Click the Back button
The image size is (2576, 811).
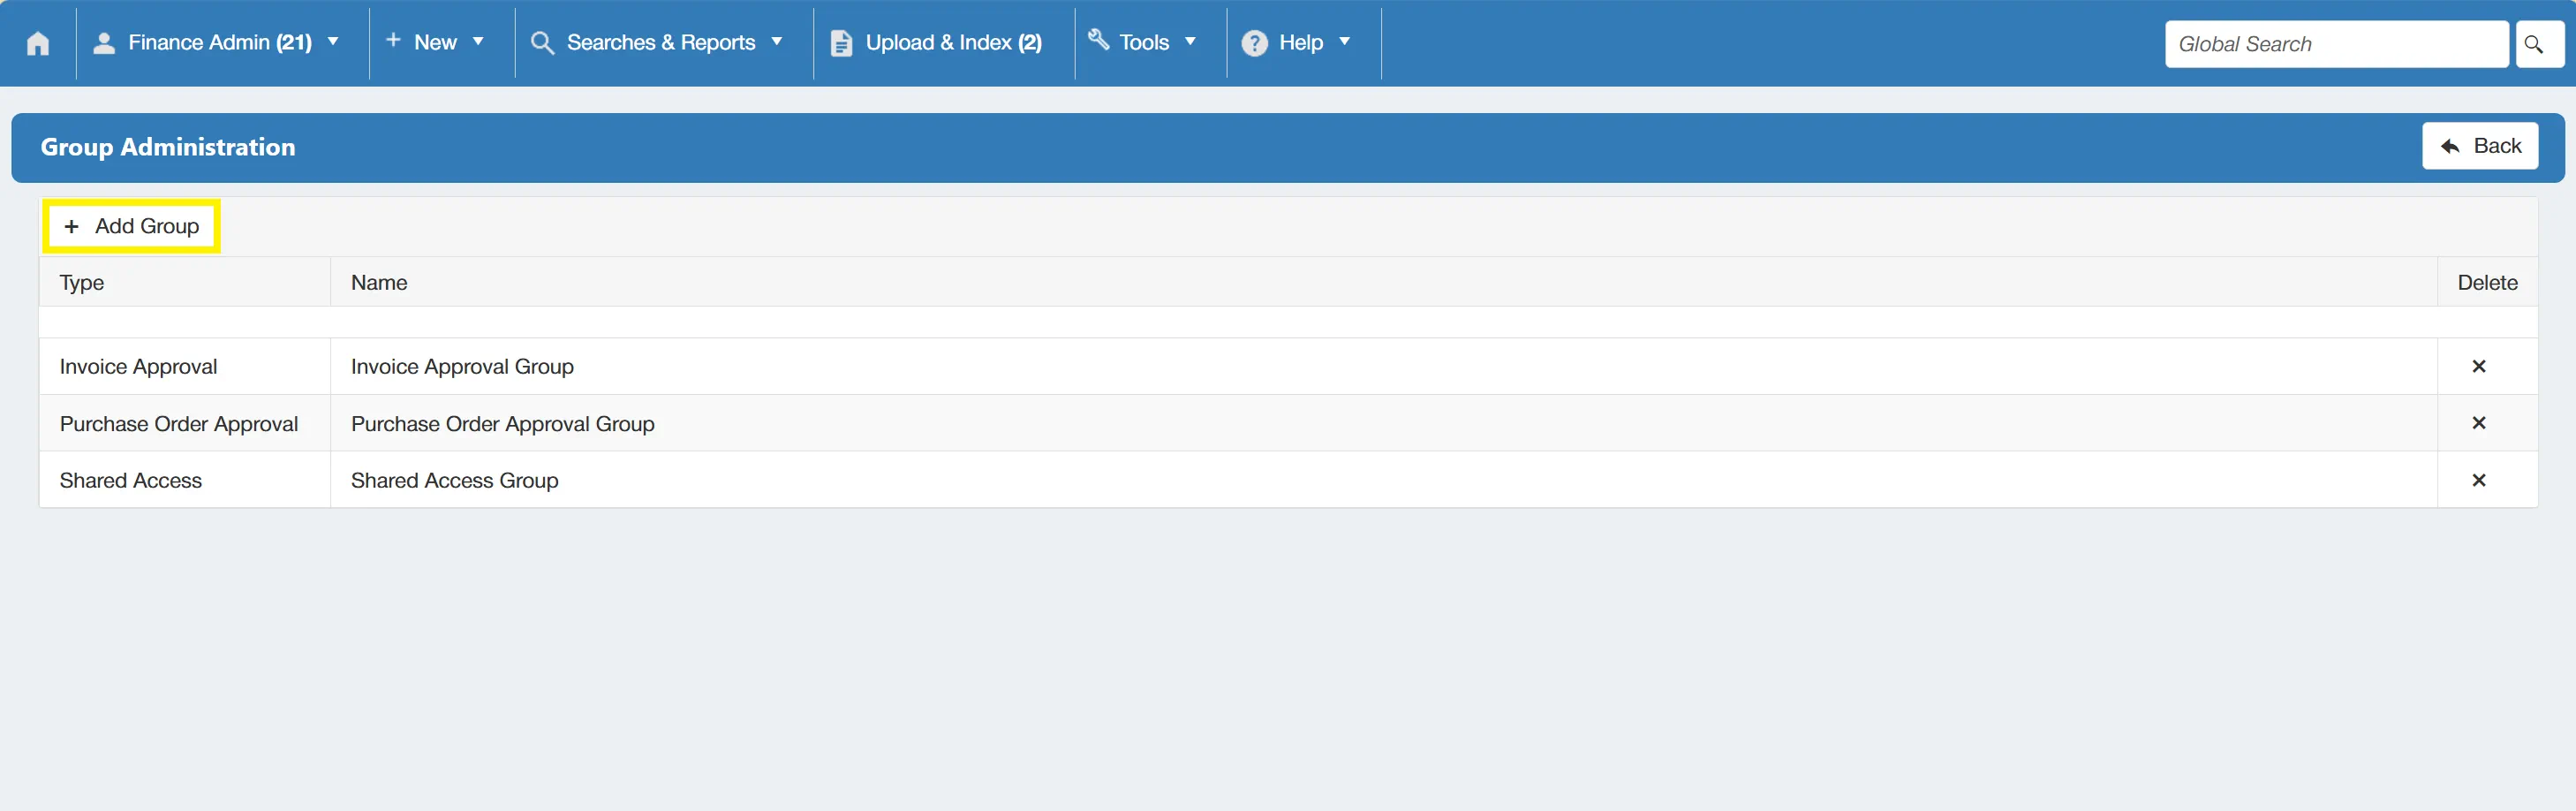(2479, 146)
